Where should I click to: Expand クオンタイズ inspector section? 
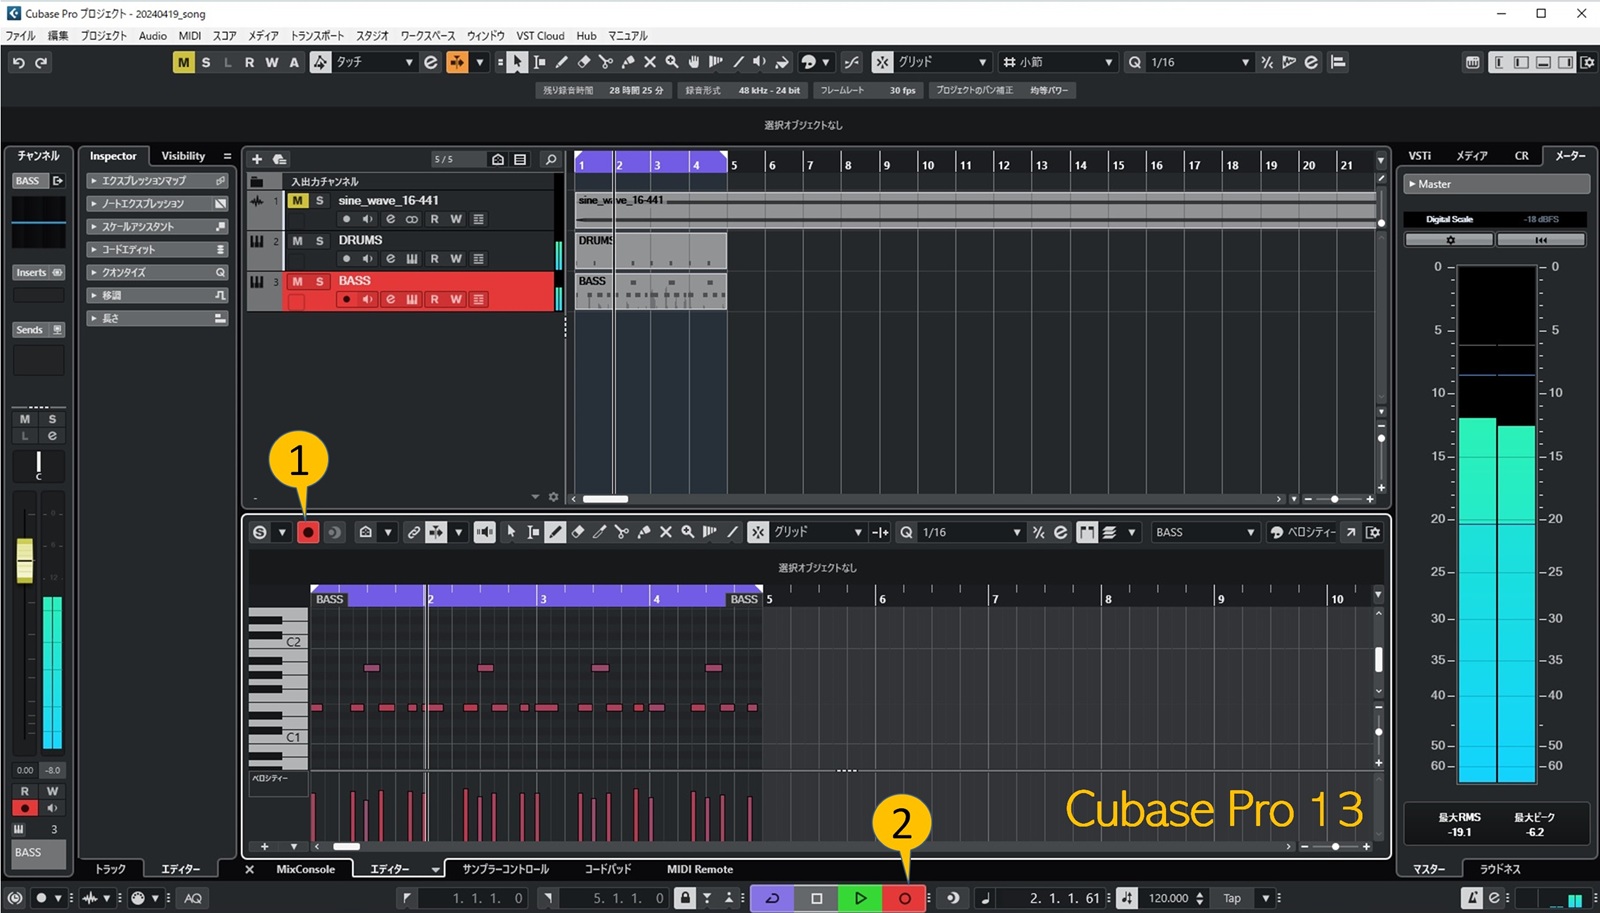tap(157, 272)
